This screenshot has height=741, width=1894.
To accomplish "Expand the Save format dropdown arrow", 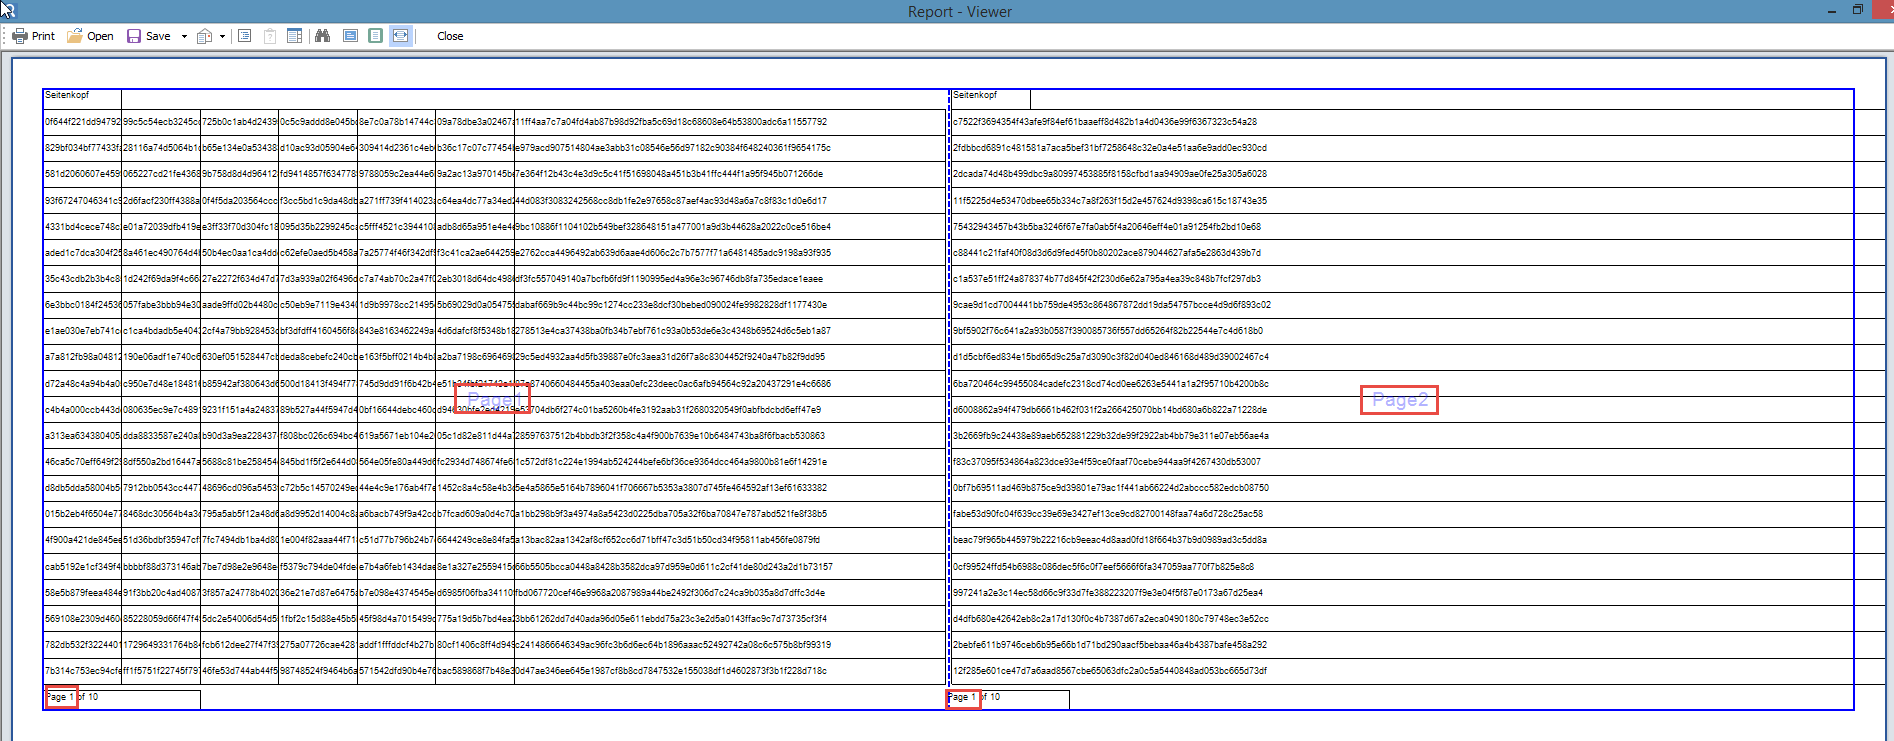I will click(184, 36).
